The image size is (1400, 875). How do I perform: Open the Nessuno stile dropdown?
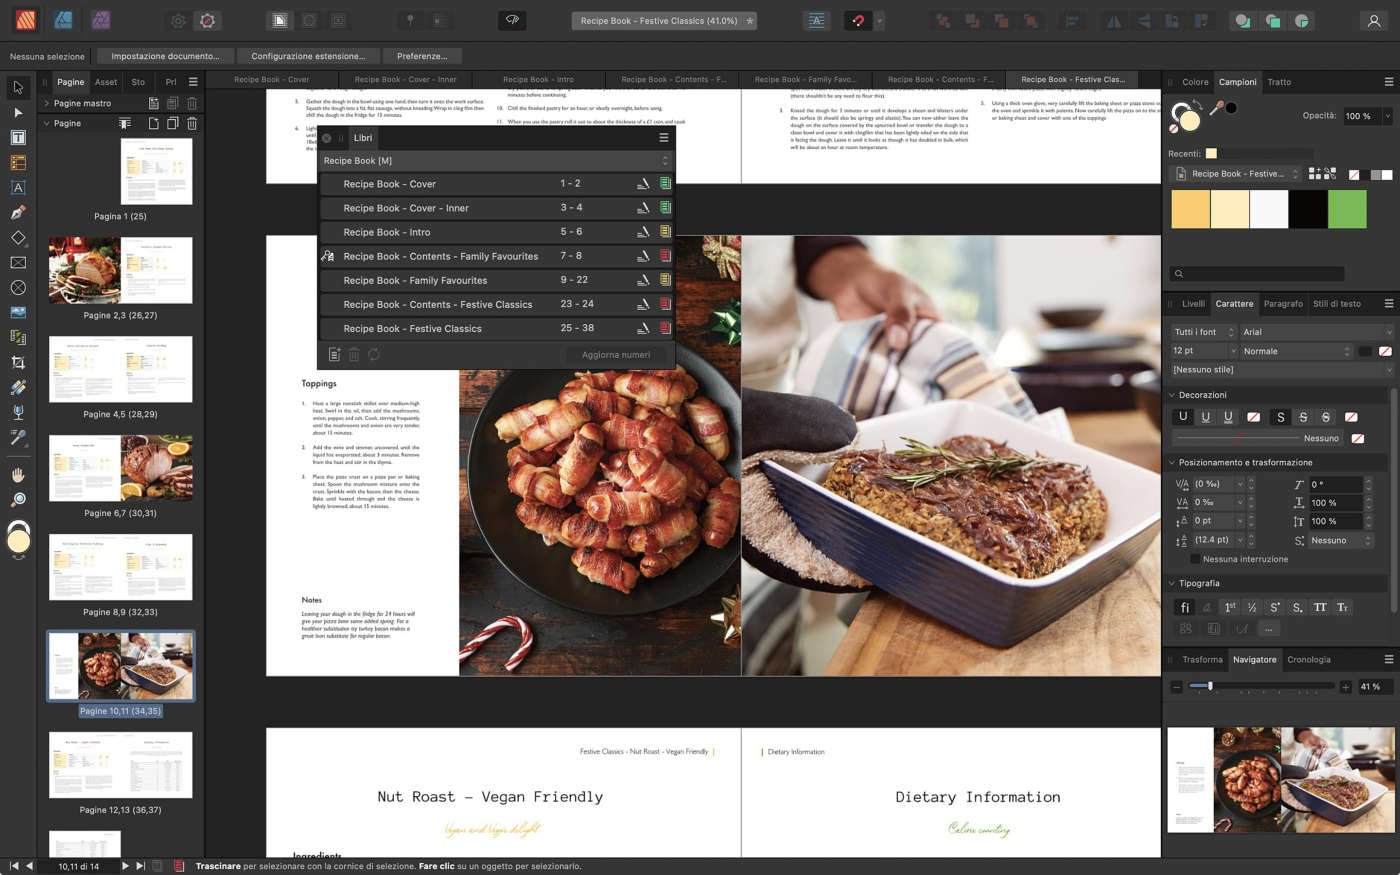pos(1281,370)
